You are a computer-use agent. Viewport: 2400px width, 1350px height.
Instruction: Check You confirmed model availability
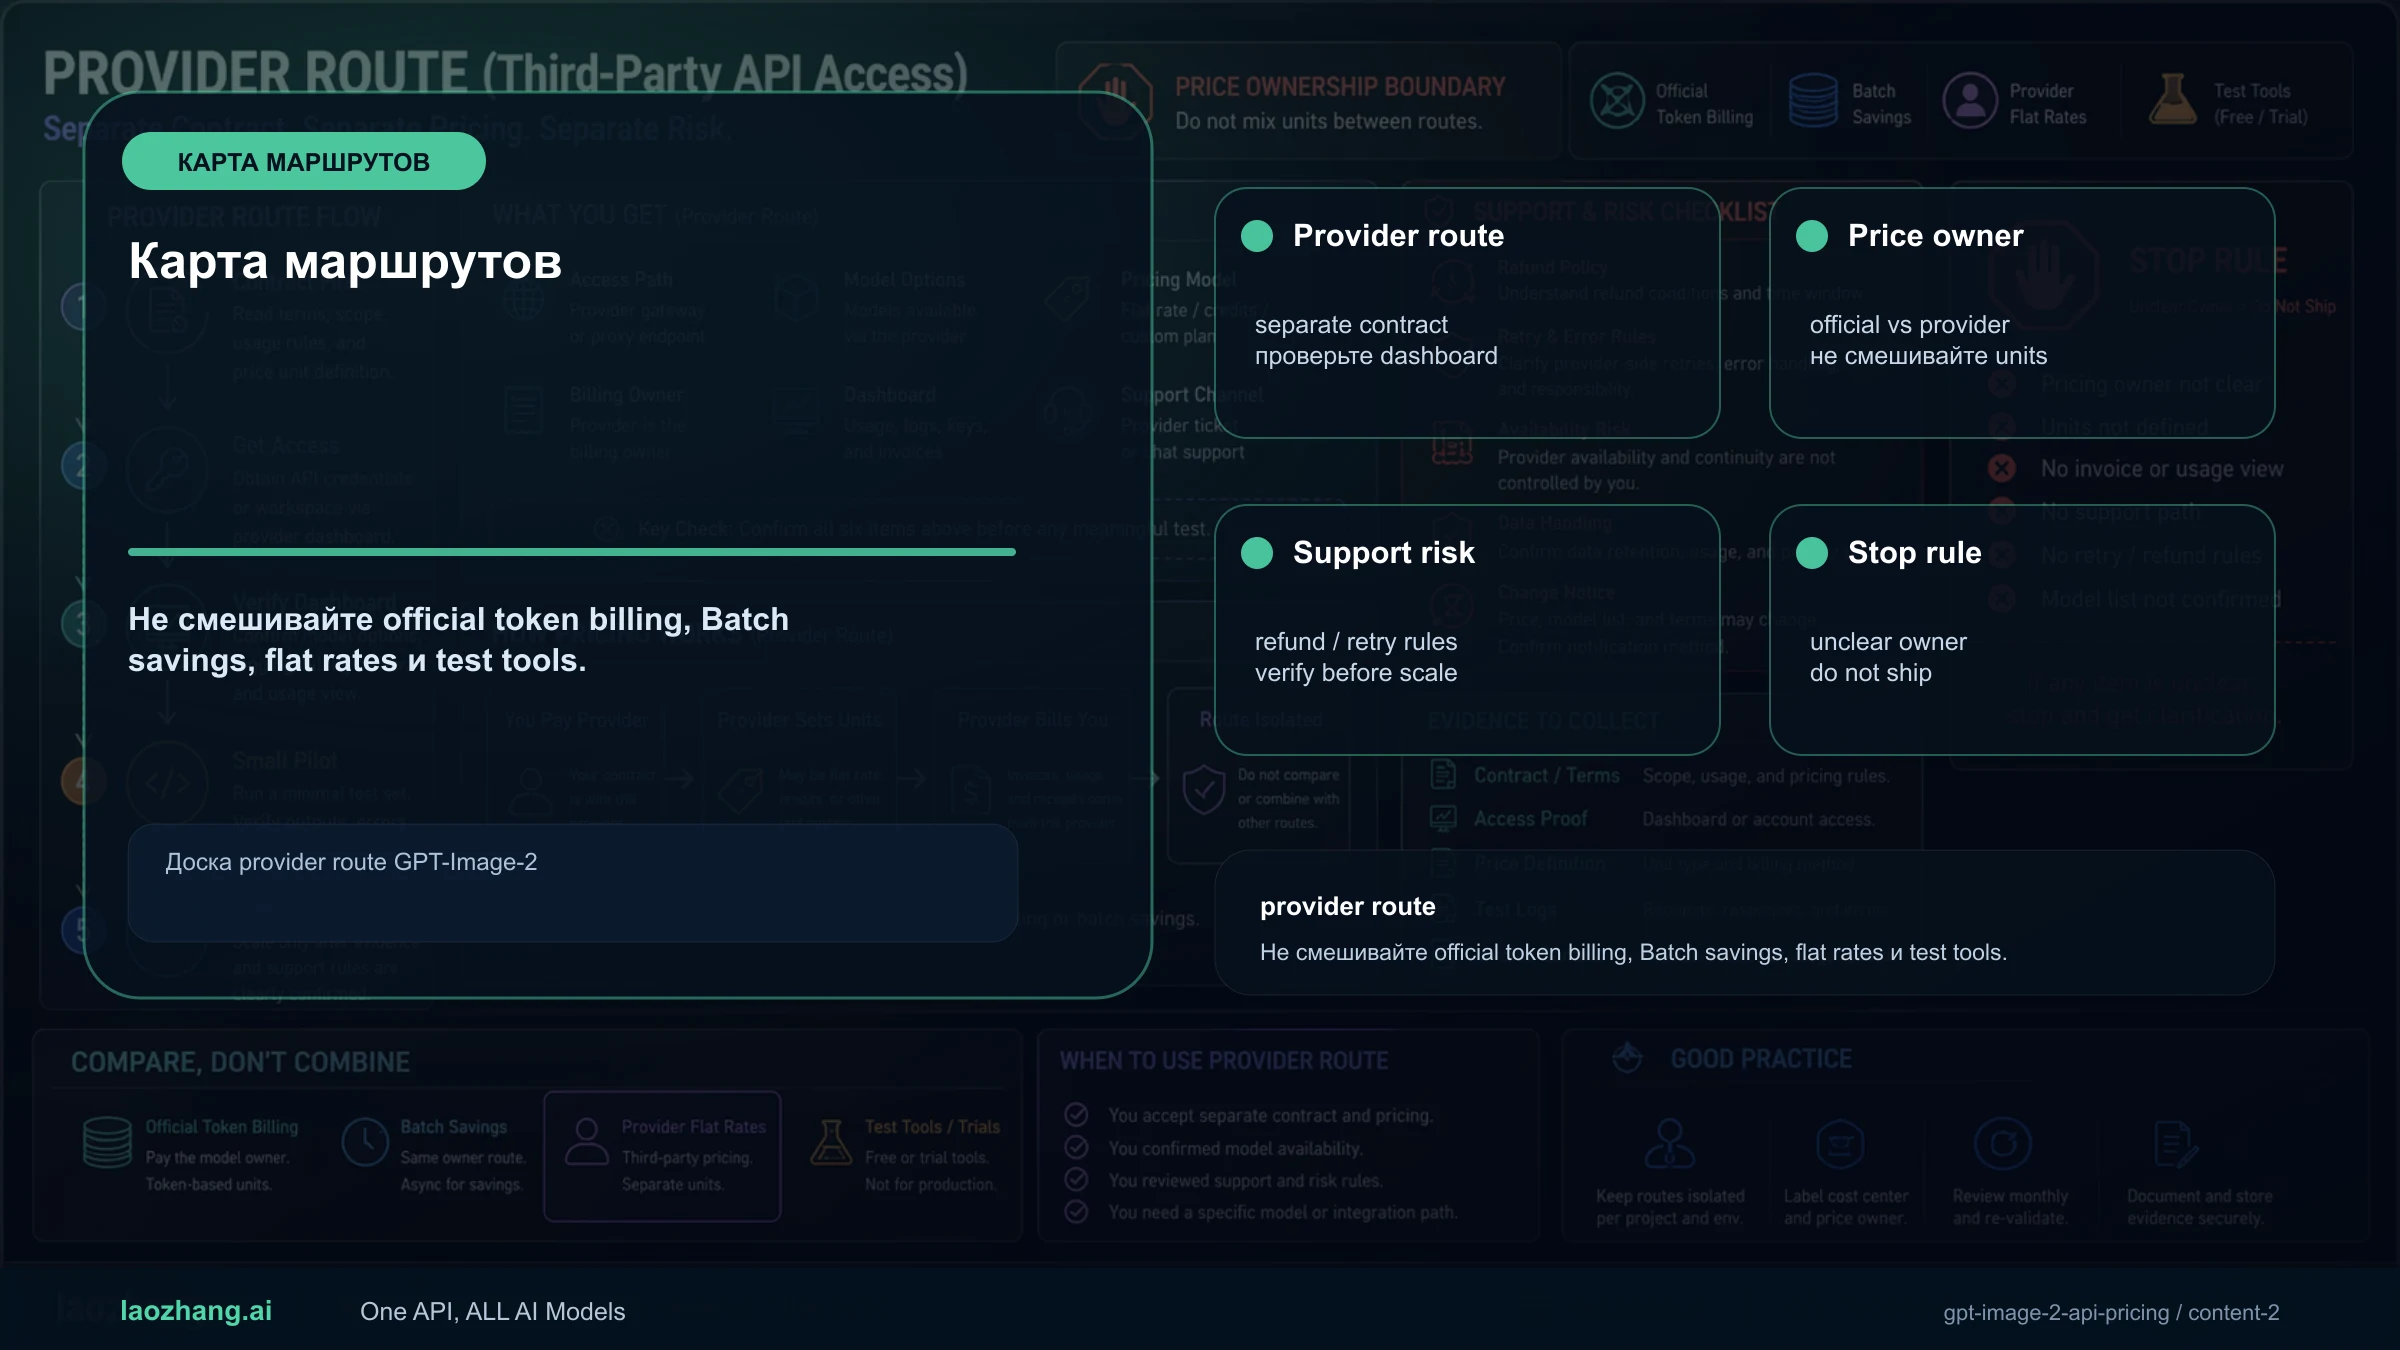[1076, 1147]
